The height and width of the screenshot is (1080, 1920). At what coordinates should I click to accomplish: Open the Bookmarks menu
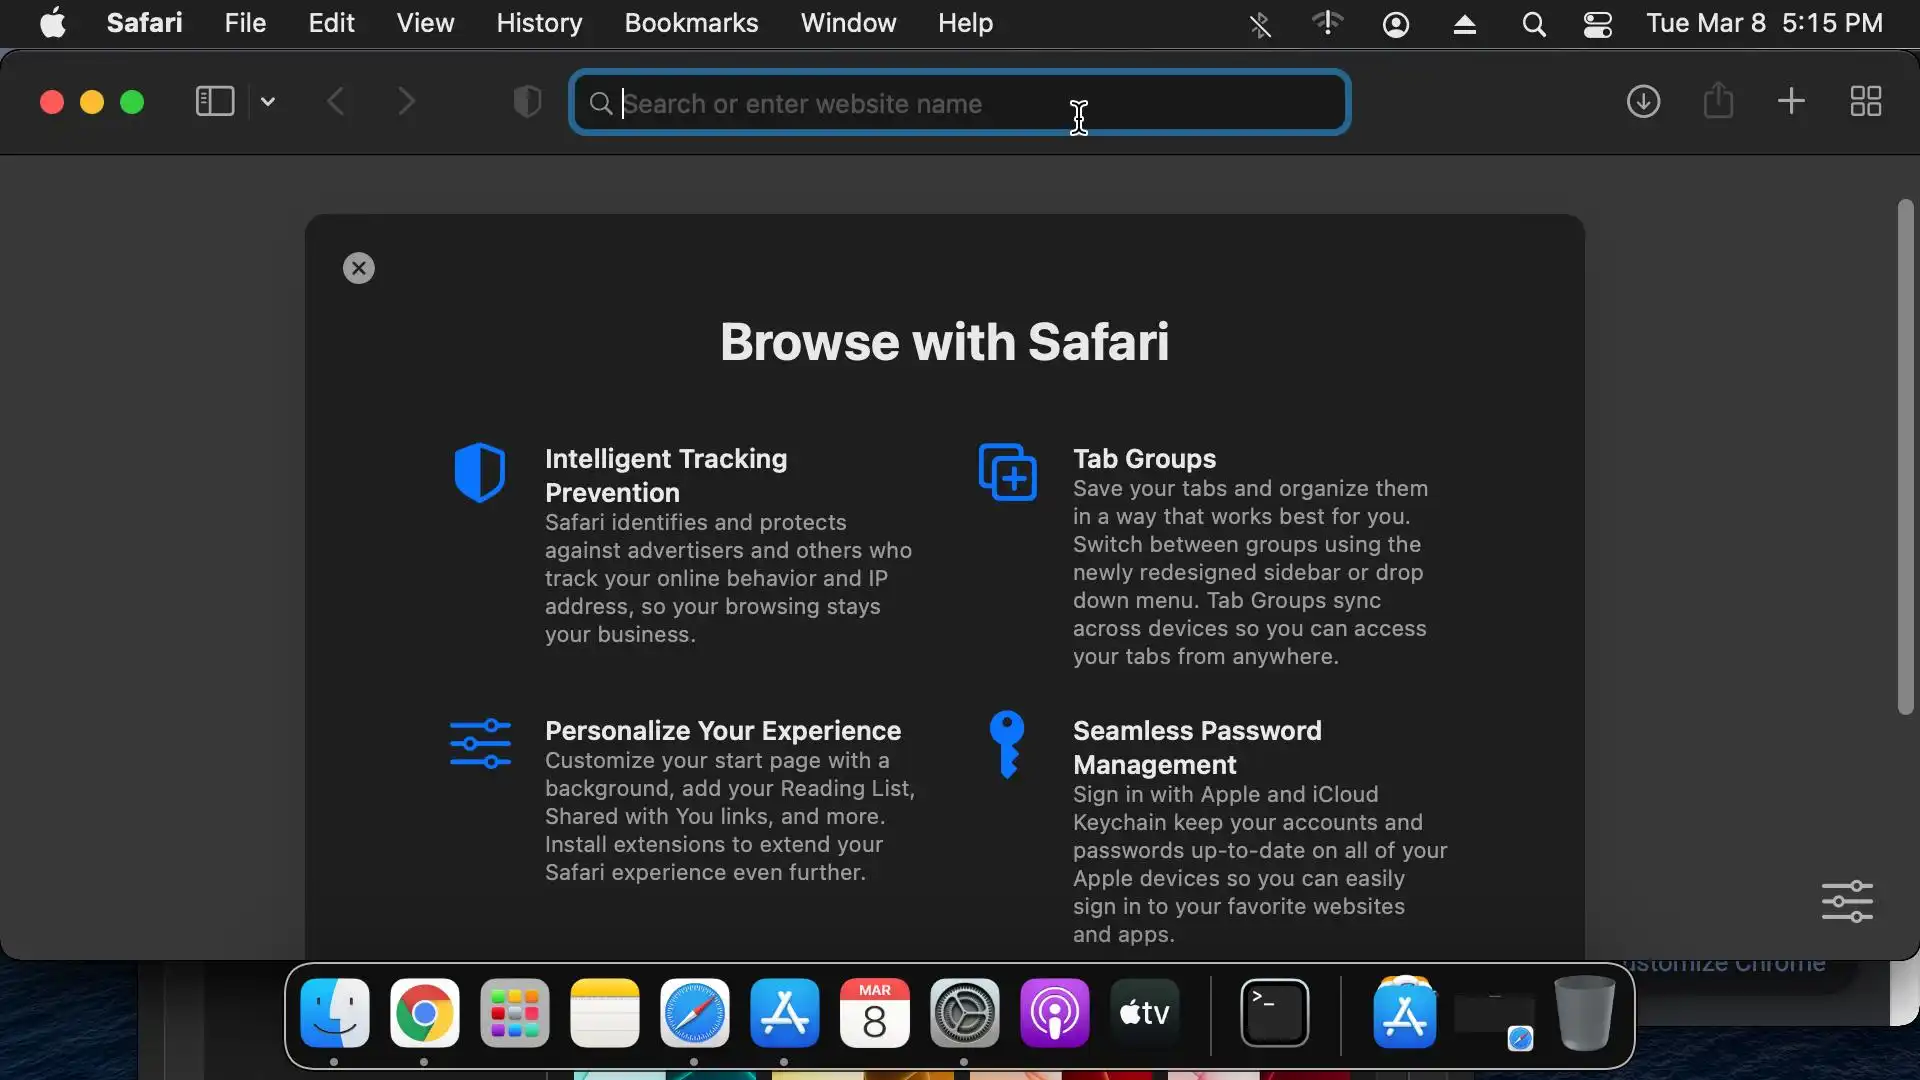click(x=691, y=23)
